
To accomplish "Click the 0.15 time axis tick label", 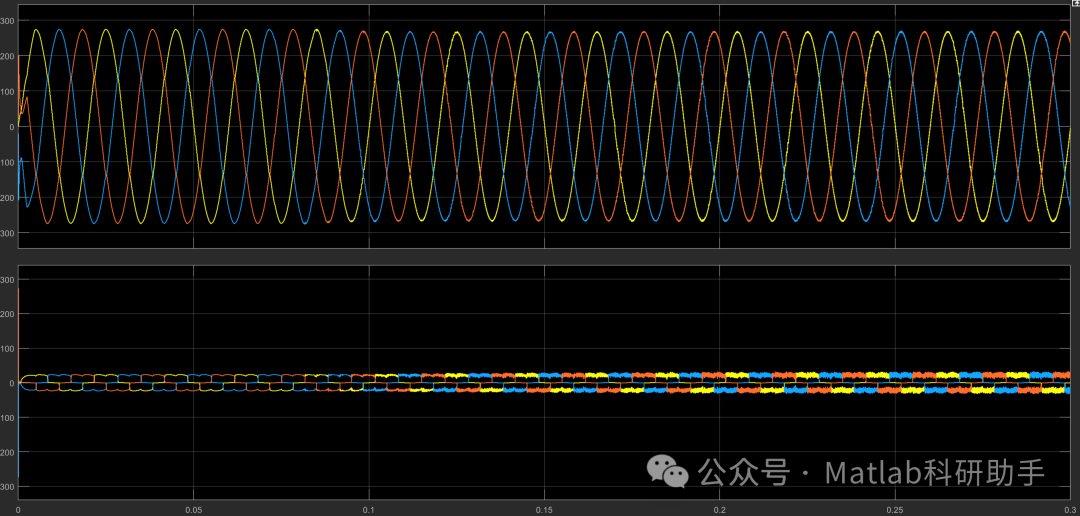I will (544, 510).
